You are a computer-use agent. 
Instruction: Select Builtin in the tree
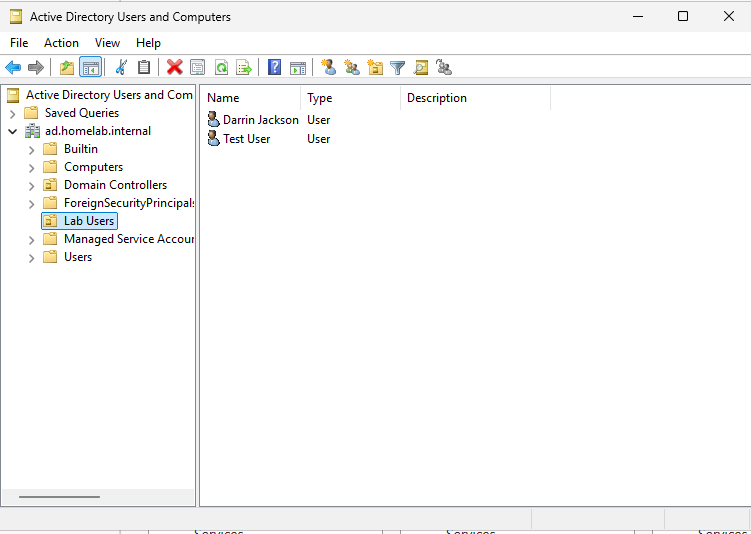click(x=80, y=149)
